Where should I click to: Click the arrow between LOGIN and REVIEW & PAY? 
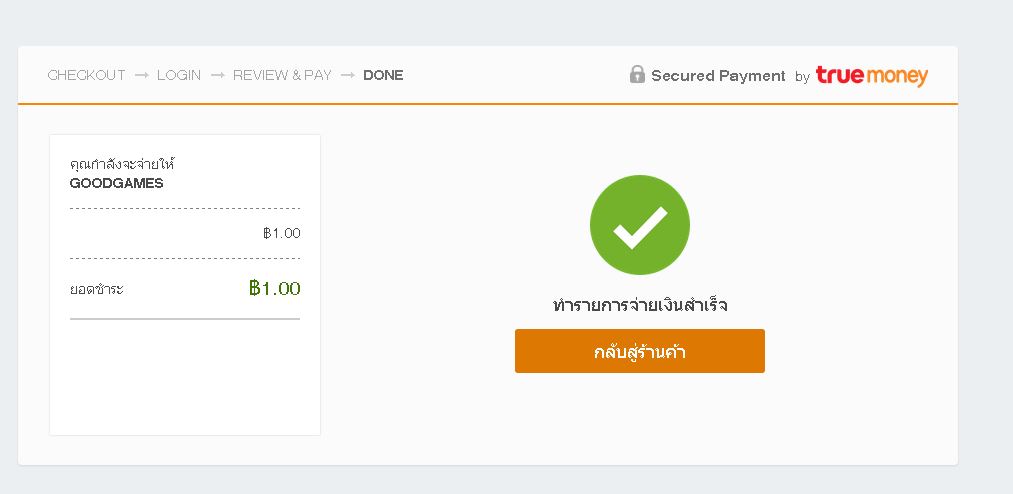point(218,76)
